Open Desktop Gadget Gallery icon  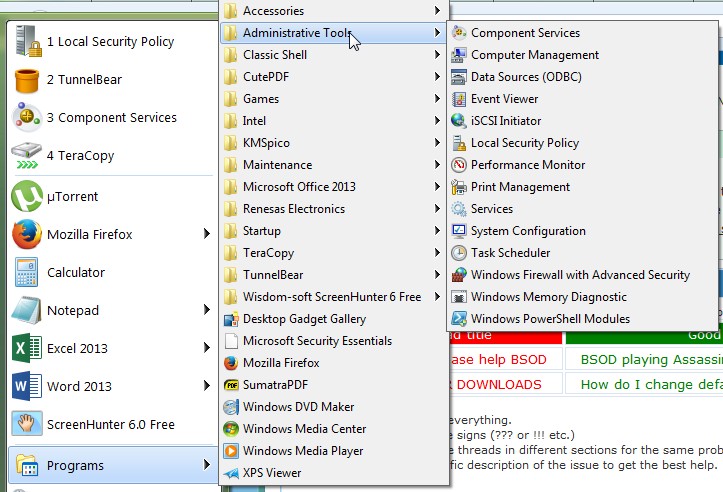(x=231, y=319)
